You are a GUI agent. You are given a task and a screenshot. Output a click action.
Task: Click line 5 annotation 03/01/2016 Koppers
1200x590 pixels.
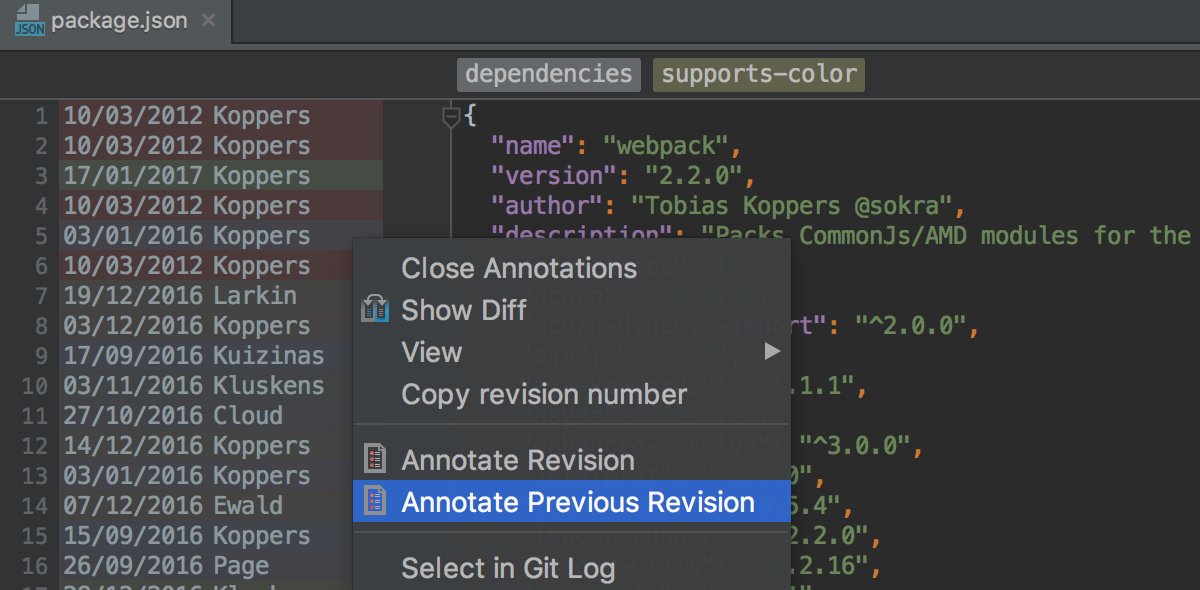pyautogui.click(x=187, y=236)
